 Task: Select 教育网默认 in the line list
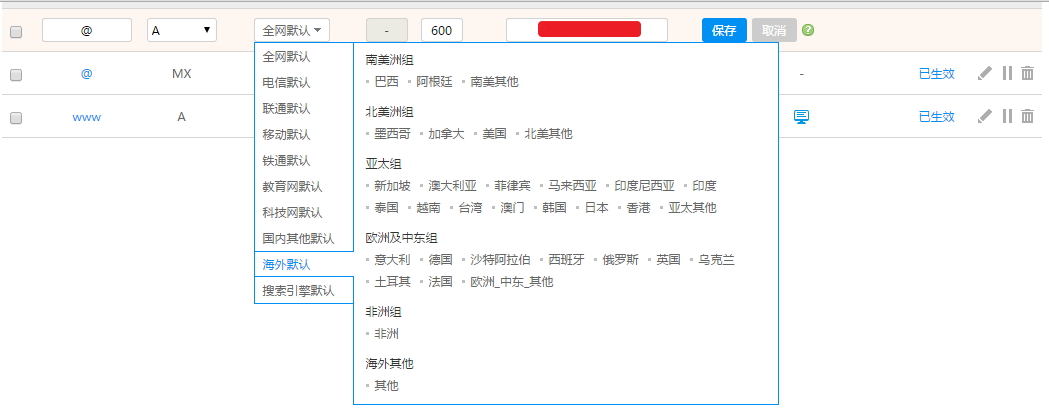(x=292, y=187)
